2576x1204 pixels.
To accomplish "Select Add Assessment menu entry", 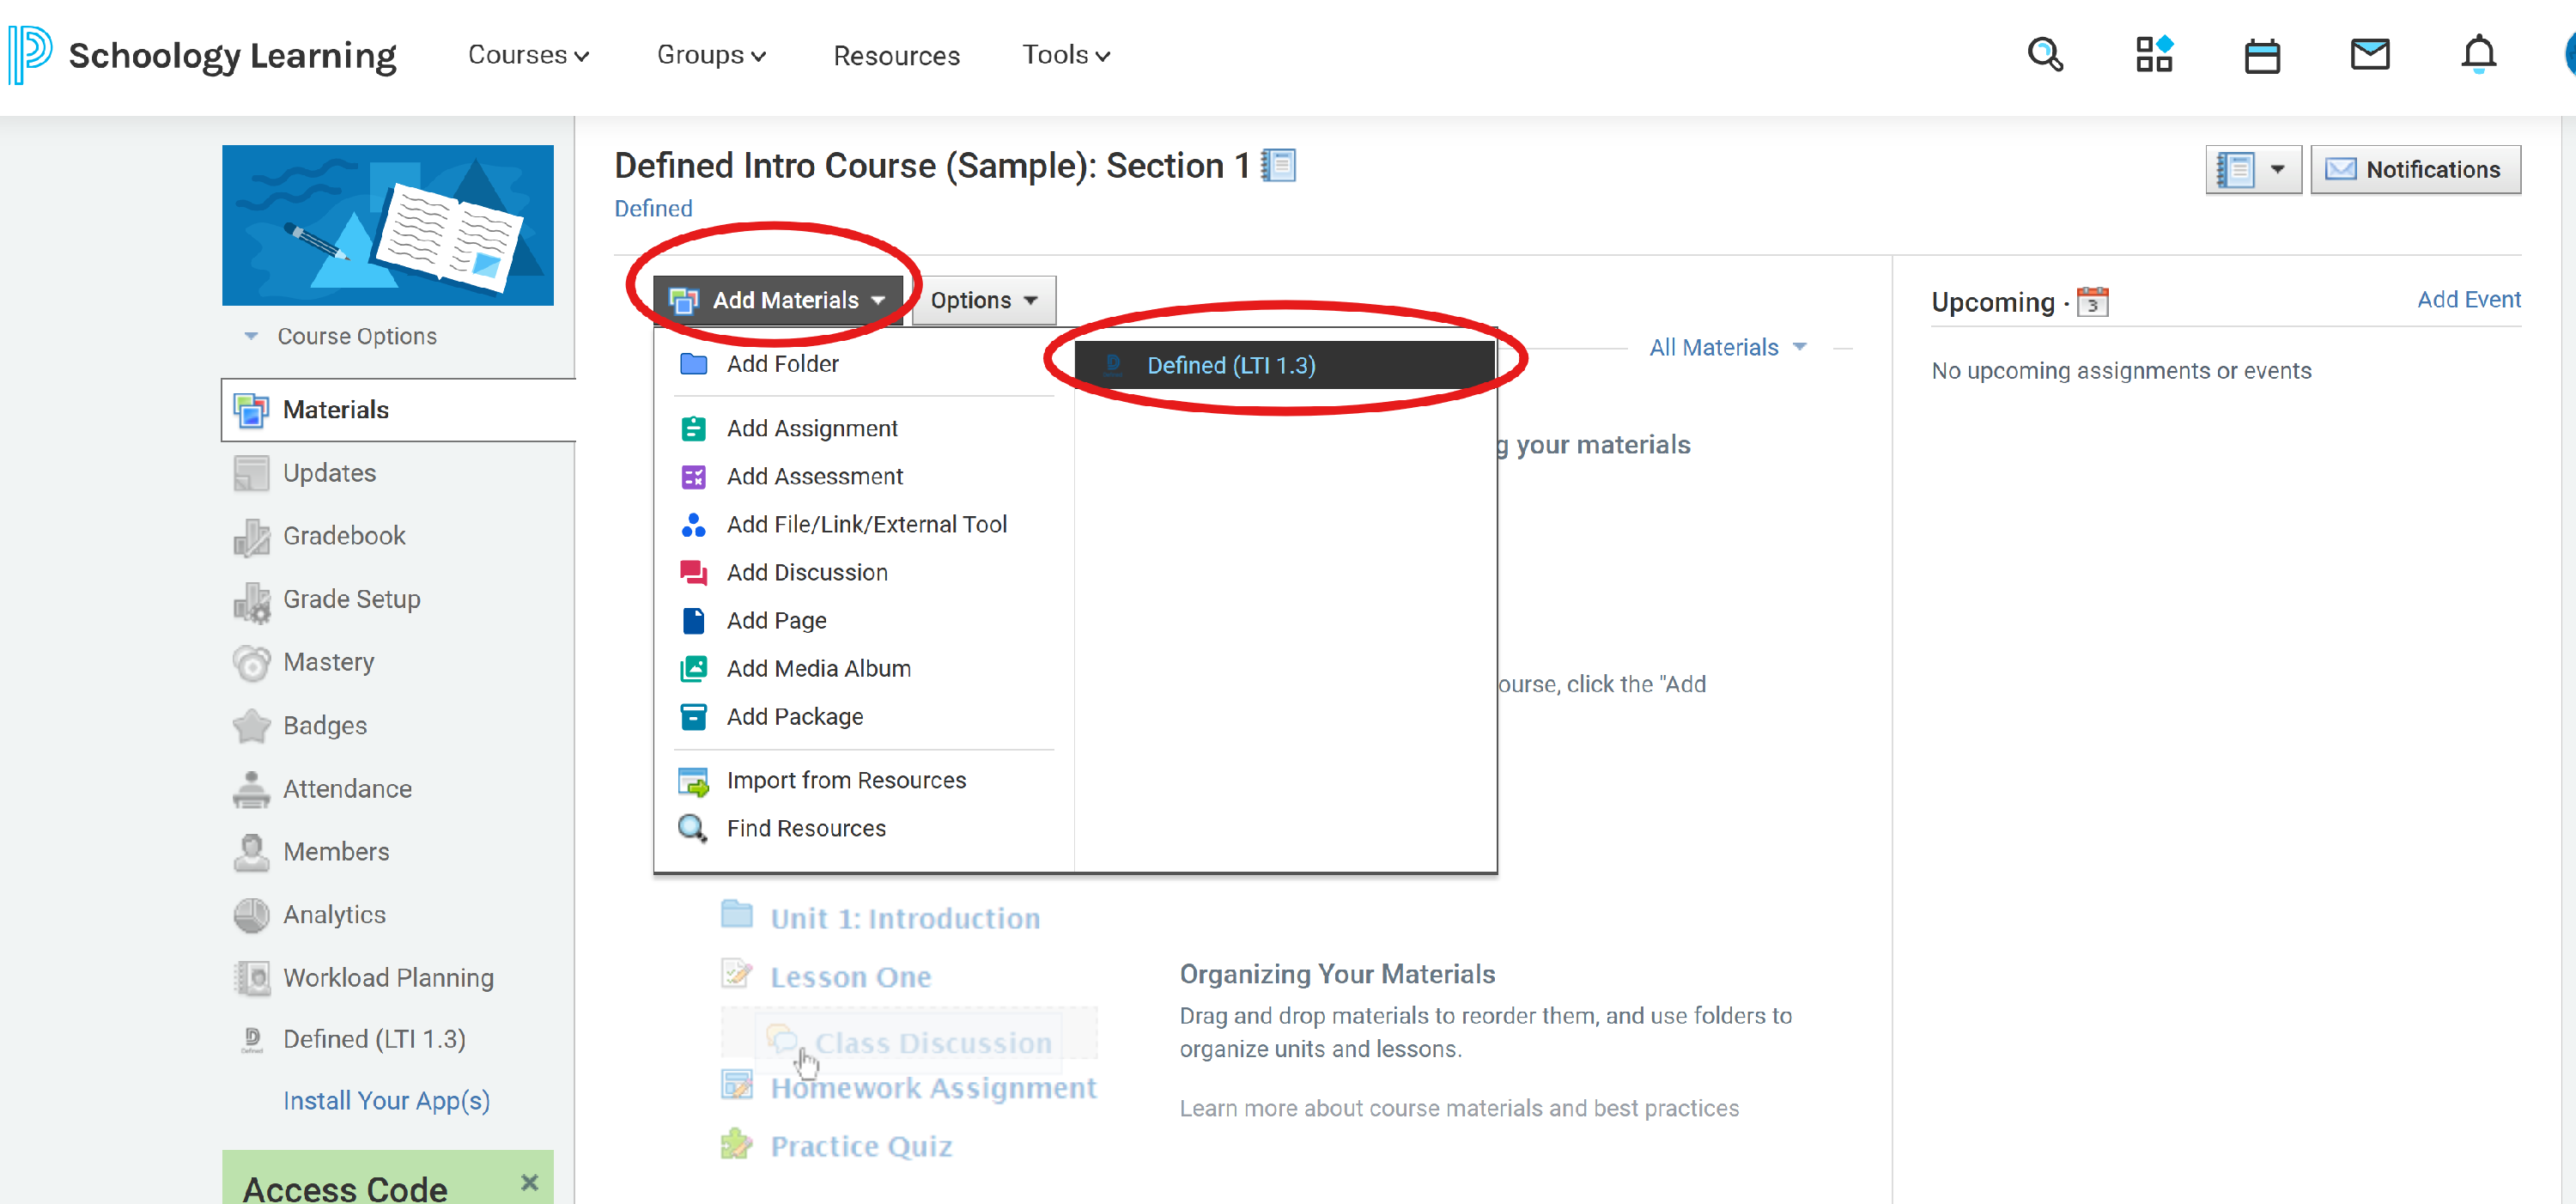I will coord(814,476).
